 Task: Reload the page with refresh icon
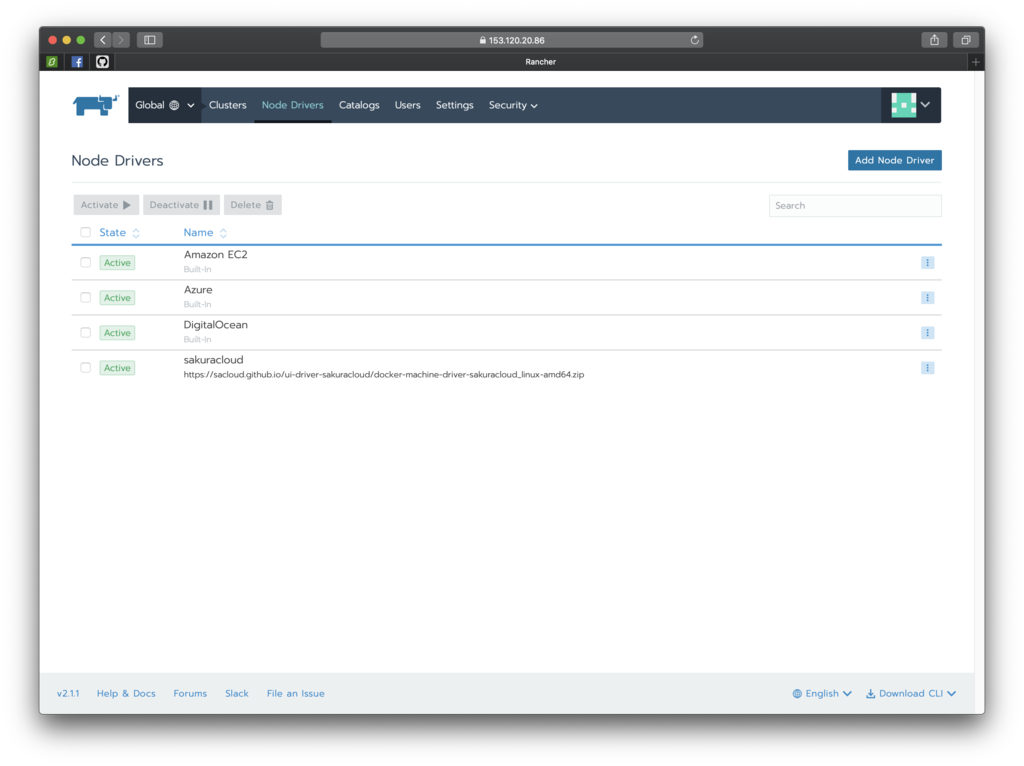[695, 40]
